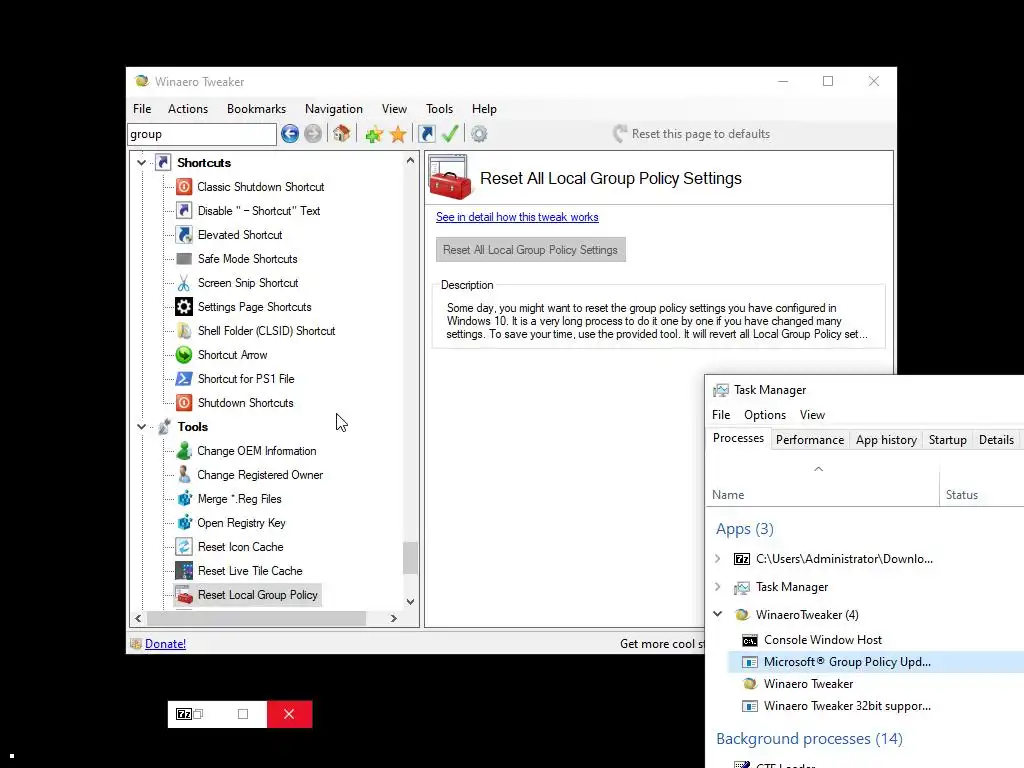Click the Classic Shutdown Shortcut icon
The image size is (1024, 768).
(x=184, y=187)
